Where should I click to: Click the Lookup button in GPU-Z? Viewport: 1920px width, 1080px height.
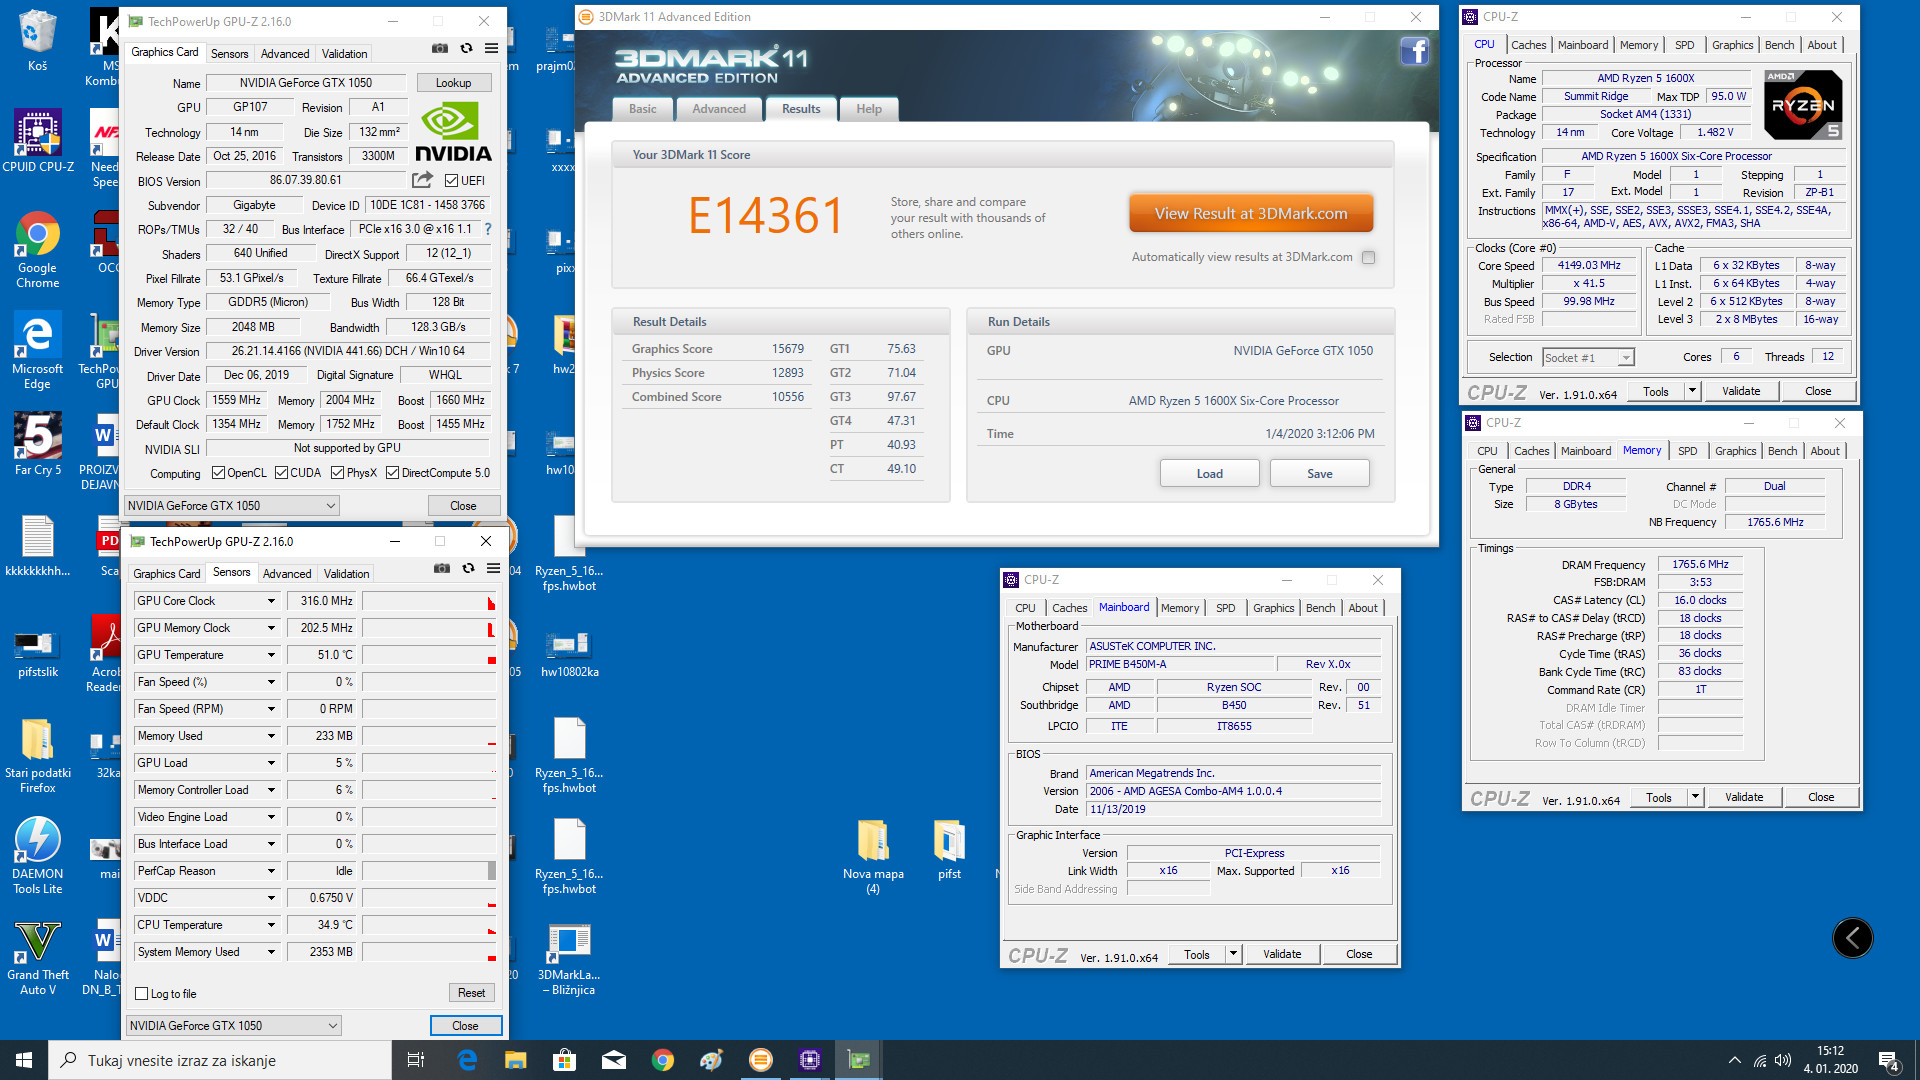point(453,83)
